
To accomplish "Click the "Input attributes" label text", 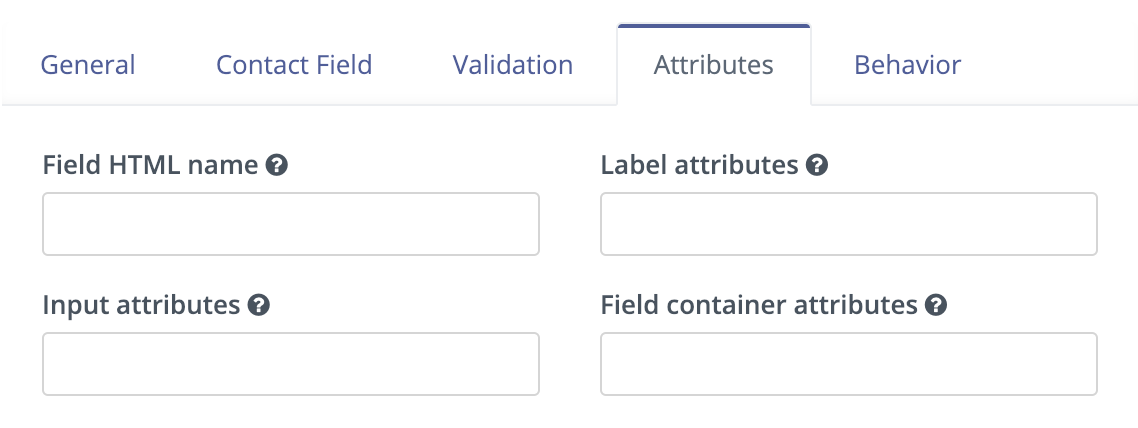I will pos(141,305).
